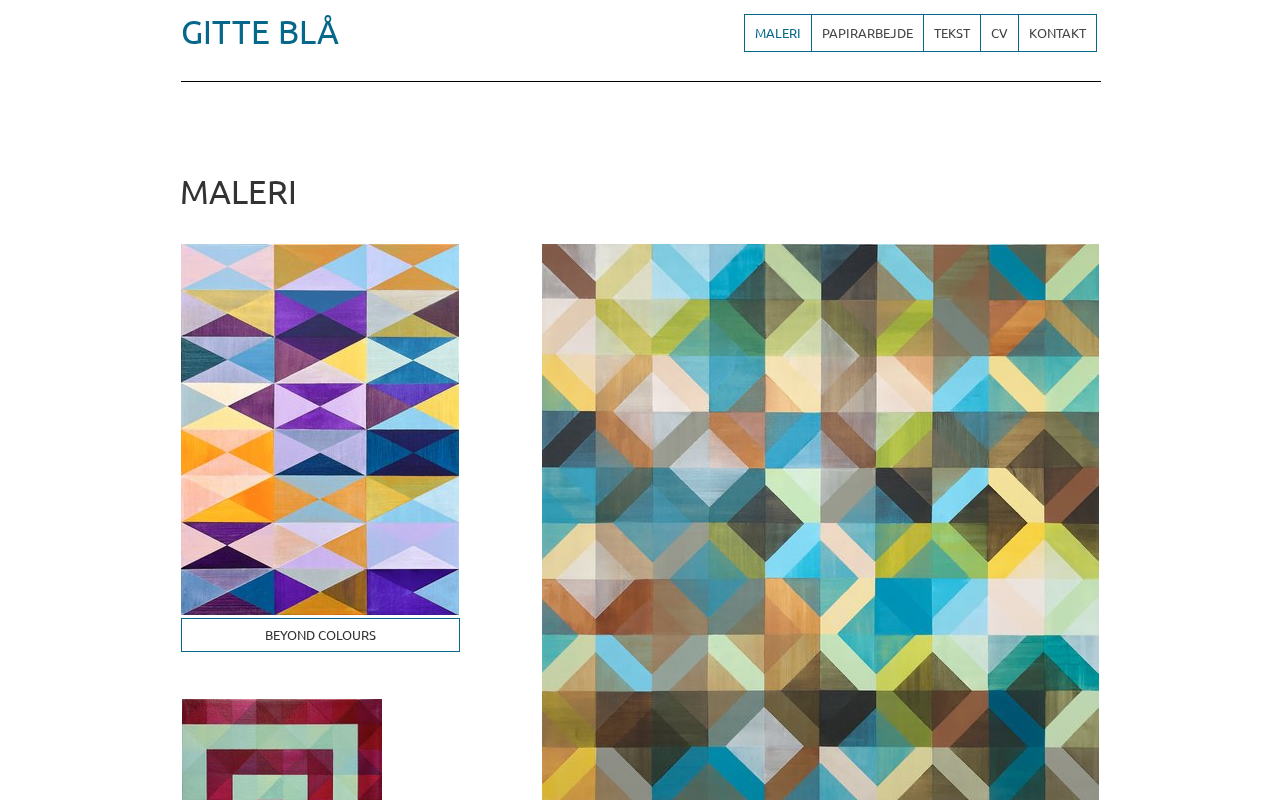View the Beyond Colours gallery image
This screenshot has width=1280, height=800.
tap(320, 429)
